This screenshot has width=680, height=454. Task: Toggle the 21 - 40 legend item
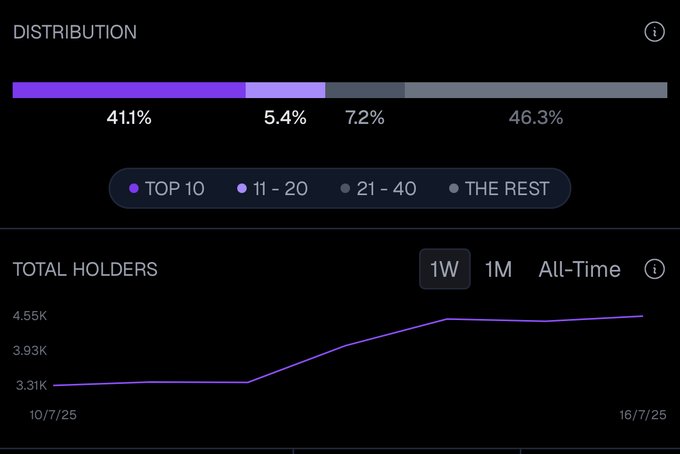tap(378, 188)
